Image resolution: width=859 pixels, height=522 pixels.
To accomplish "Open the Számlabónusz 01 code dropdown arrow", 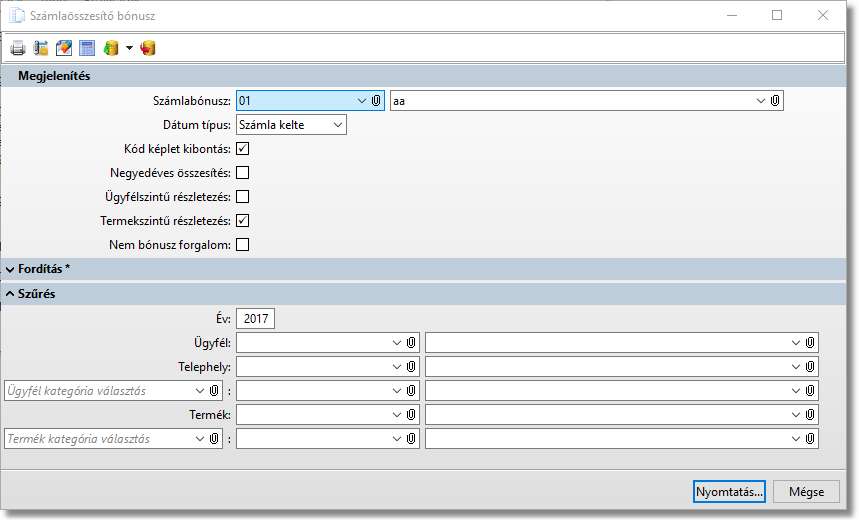I will 362,101.
